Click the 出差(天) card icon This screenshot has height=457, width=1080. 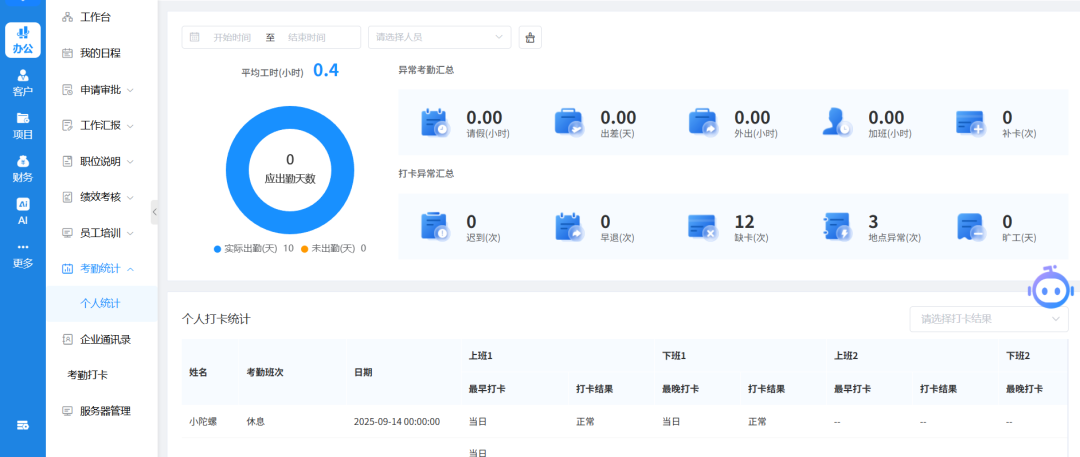coord(568,123)
